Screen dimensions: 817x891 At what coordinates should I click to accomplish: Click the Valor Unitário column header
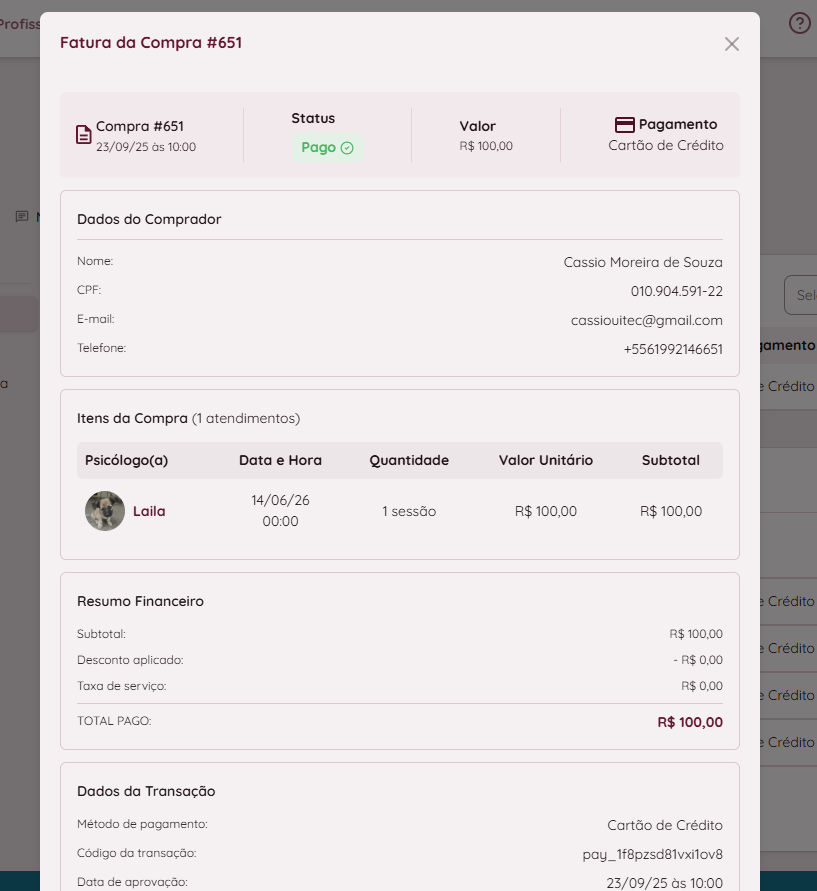pos(546,460)
